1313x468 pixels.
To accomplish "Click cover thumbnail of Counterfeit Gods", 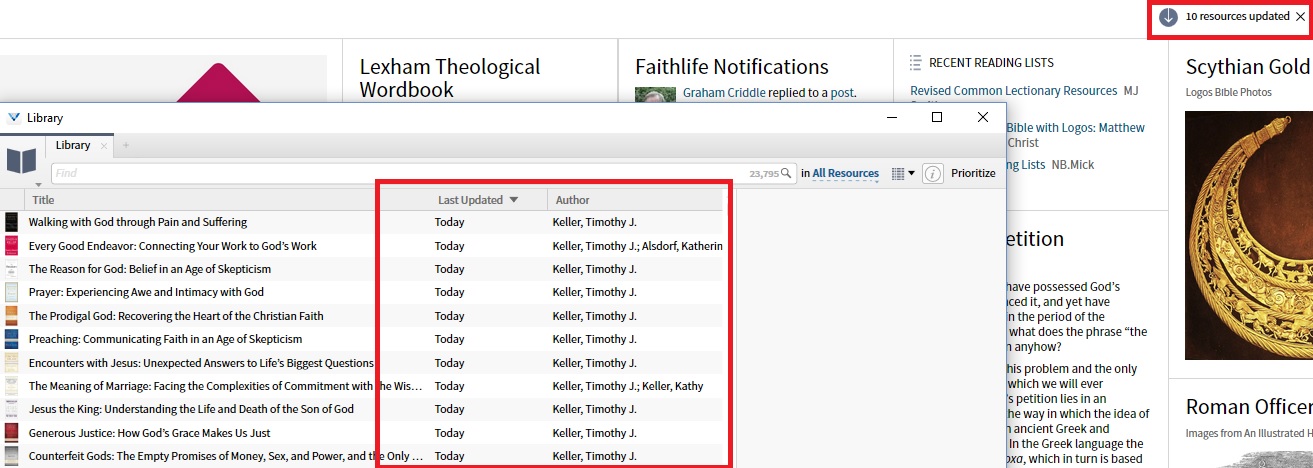I will [x=11, y=456].
